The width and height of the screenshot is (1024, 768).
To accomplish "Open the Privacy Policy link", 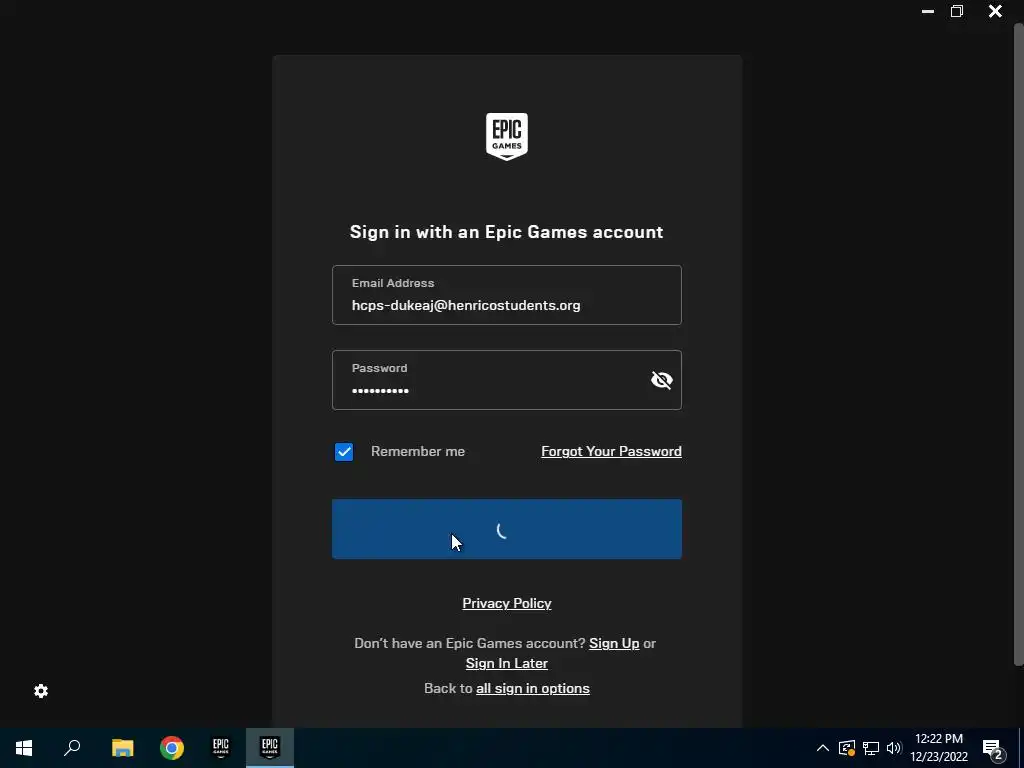I will pyautogui.click(x=507, y=603).
